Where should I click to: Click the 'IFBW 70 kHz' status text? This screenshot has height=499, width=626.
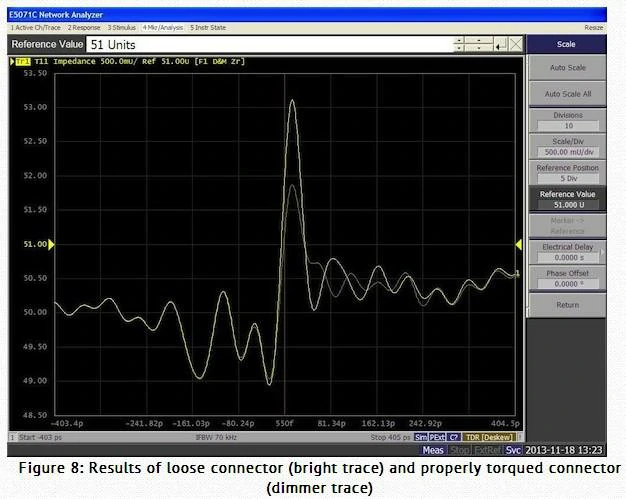click(x=216, y=437)
